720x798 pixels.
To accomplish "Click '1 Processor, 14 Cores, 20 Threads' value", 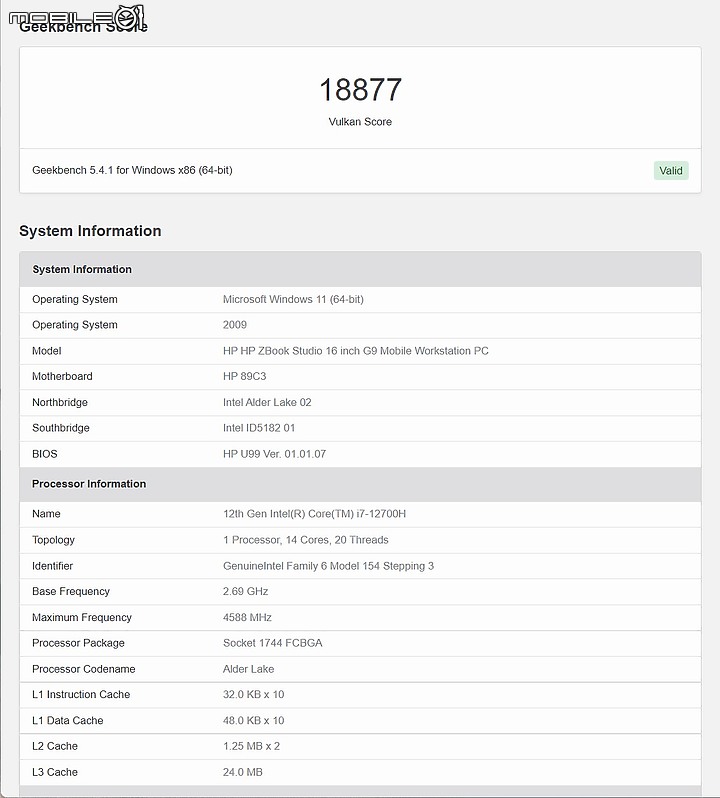I will click(x=306, y=540).
